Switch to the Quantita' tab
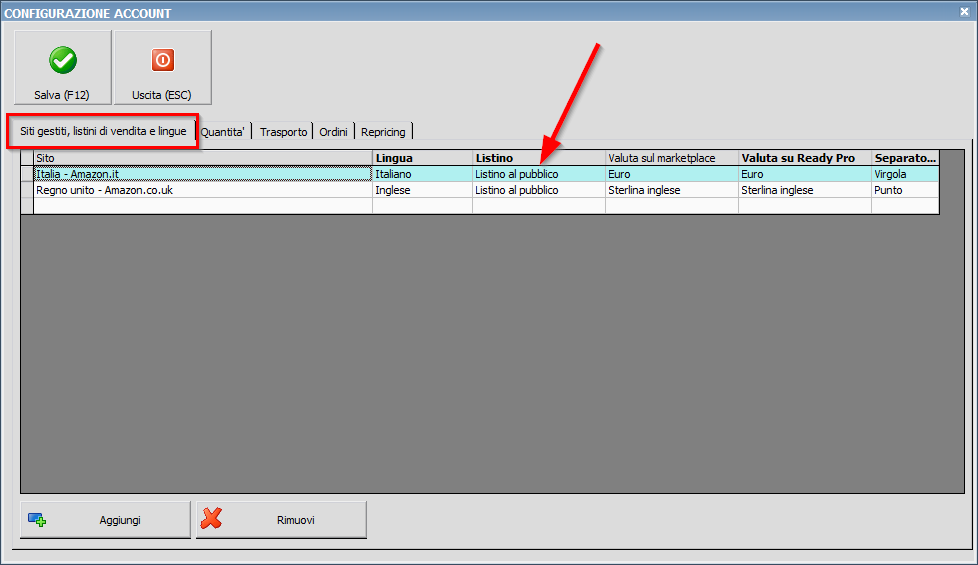 (x=223, y=132)
